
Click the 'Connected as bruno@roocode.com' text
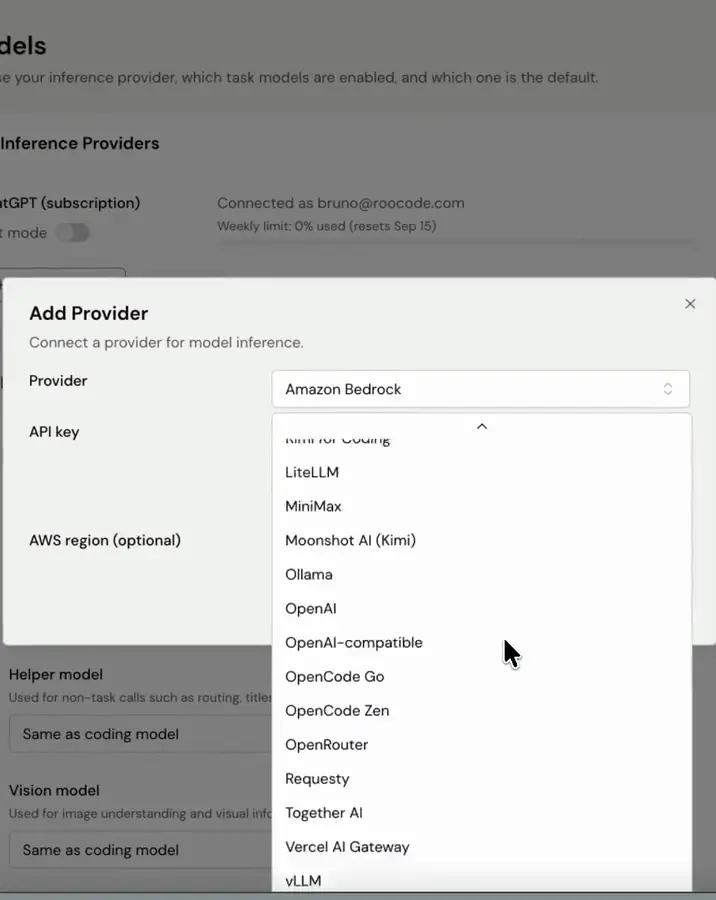[340, 203]
